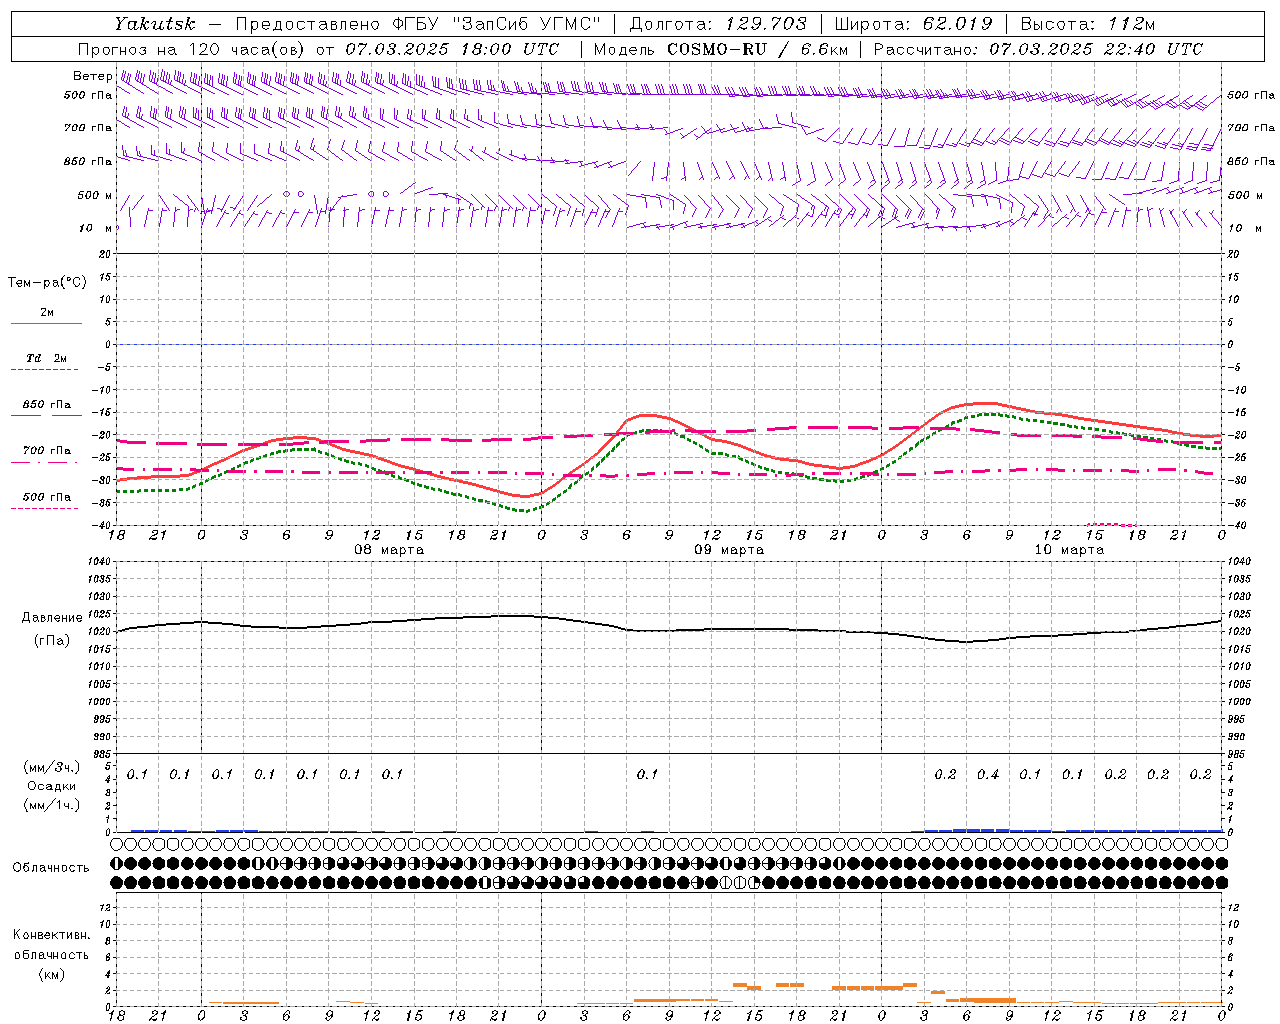Select the 'Прогноз на 120 часа(ов)' forecast text
Image resolution: width=1280 pixels, height=1024 pixels.
pyautogui.click(x=192, y=49)
